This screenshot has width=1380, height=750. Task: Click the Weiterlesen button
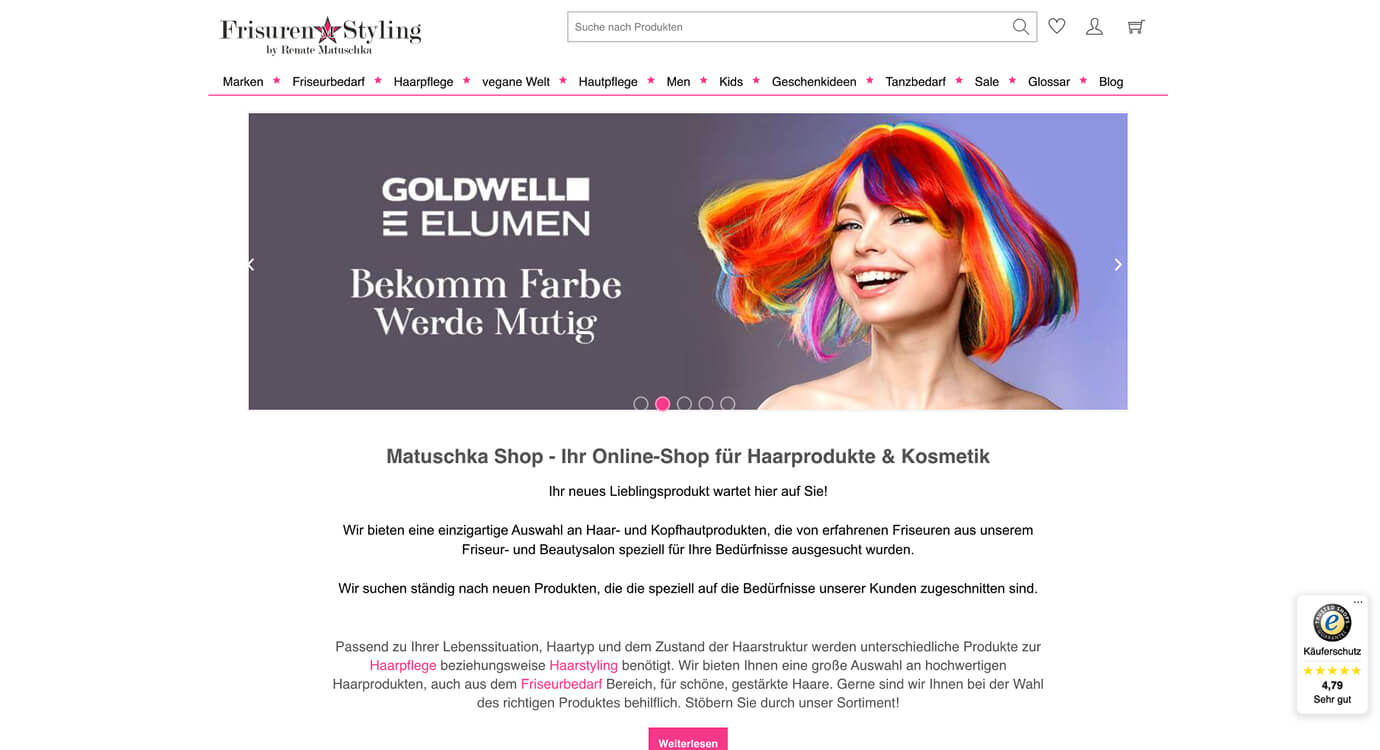tap(688, 740)
